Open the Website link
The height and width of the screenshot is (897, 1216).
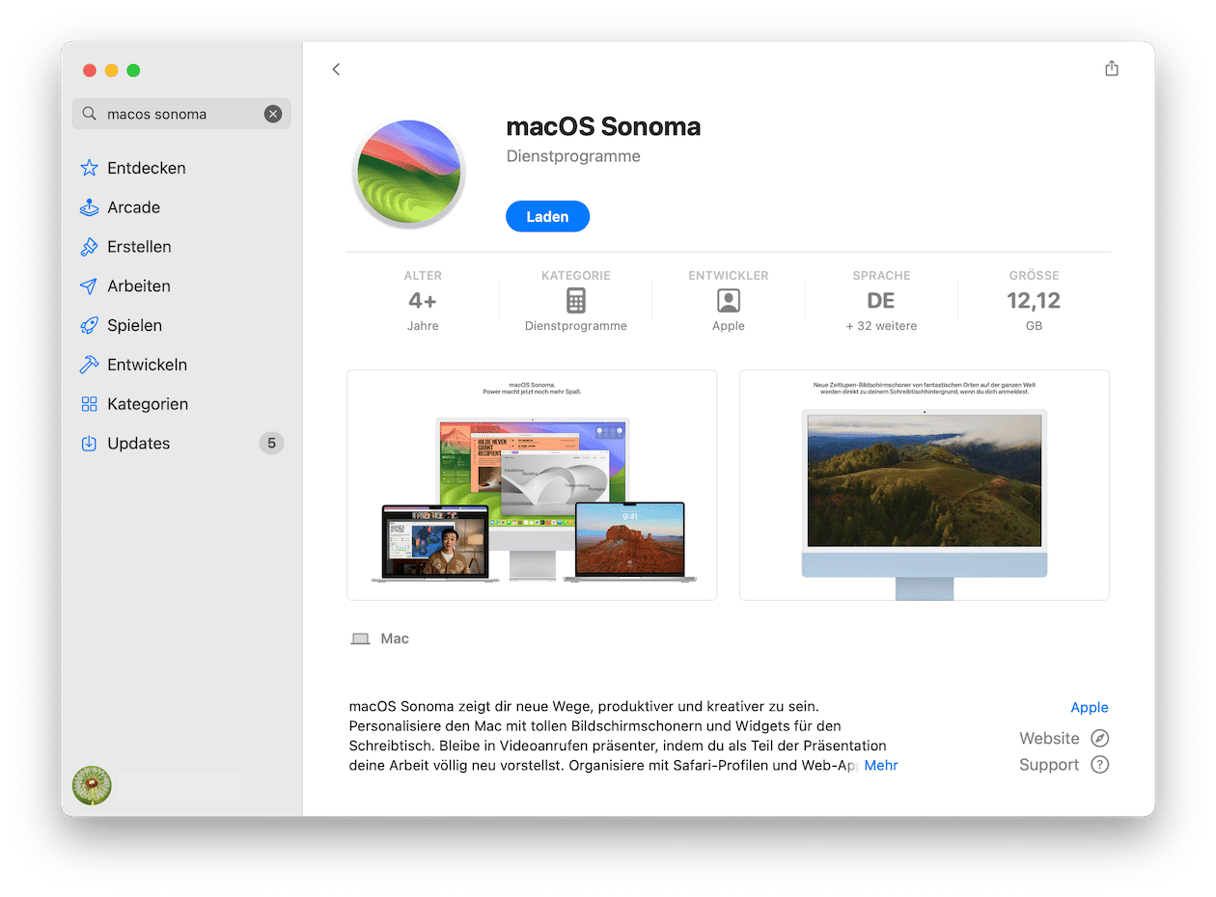click(1049, 739)
